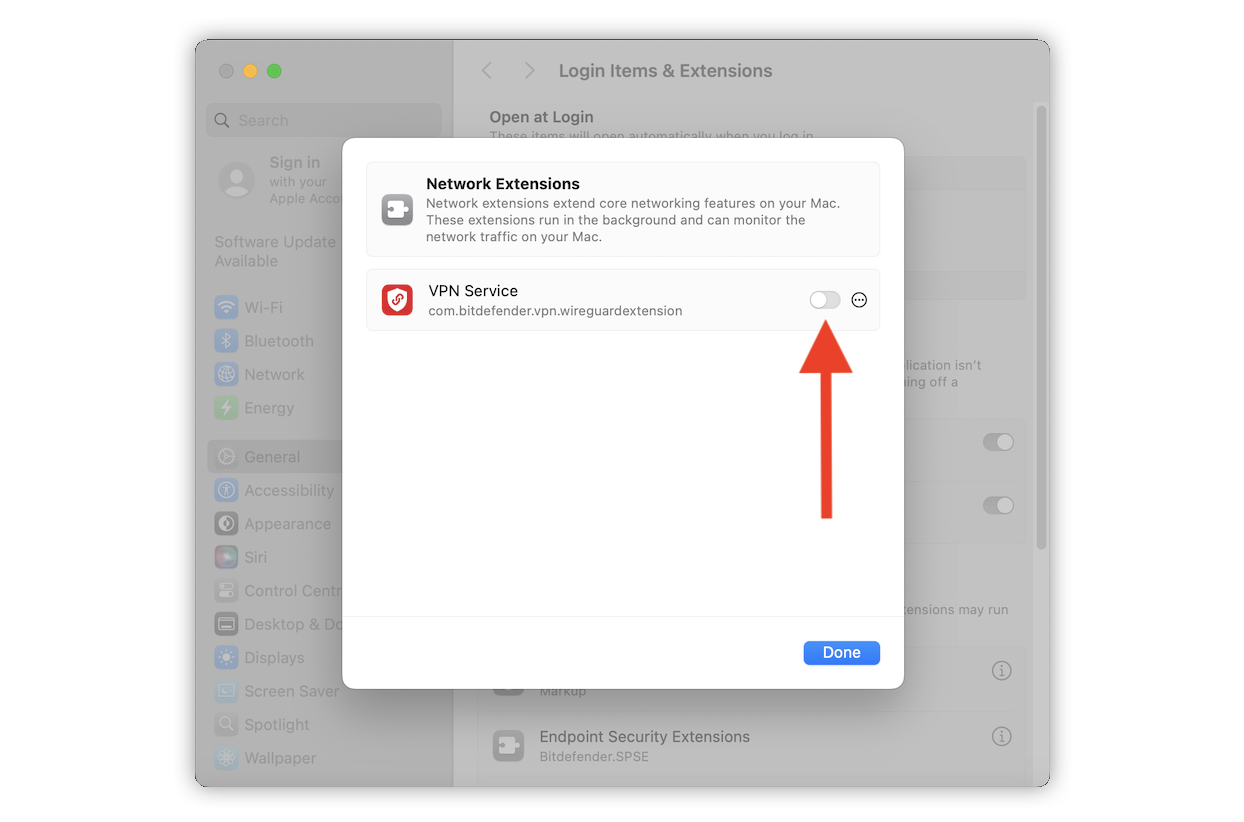Click the Search field in Settings sidebar
Screen dimensions: 1244x822
click(x=324, y=120)
